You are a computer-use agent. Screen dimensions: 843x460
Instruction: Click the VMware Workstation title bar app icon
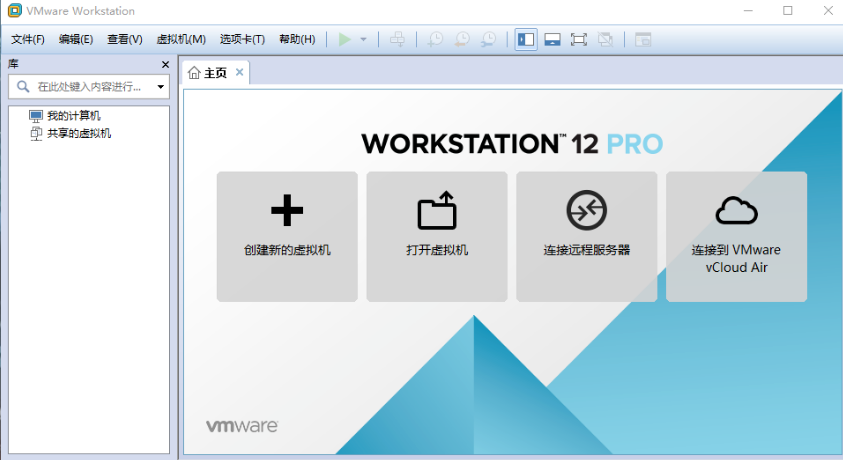pos(15,10)
